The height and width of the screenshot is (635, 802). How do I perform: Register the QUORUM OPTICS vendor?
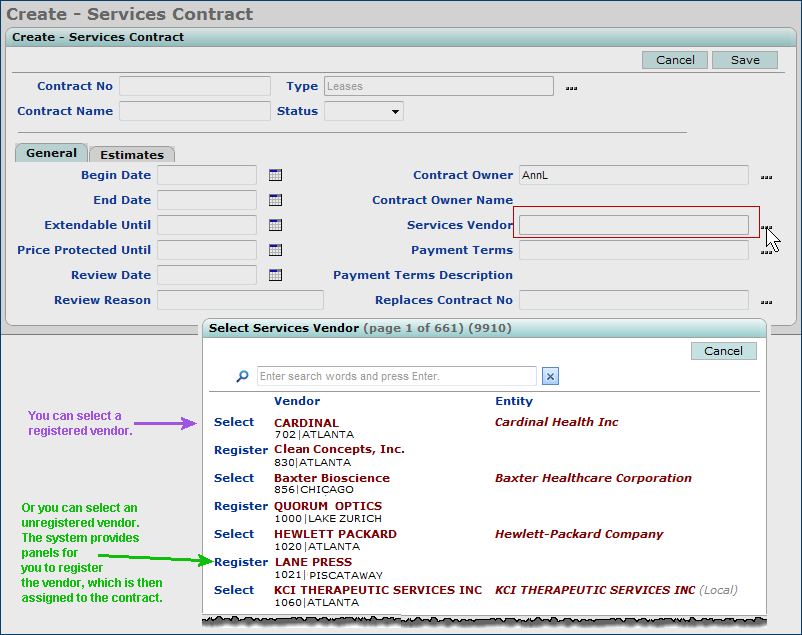(241, 506)
